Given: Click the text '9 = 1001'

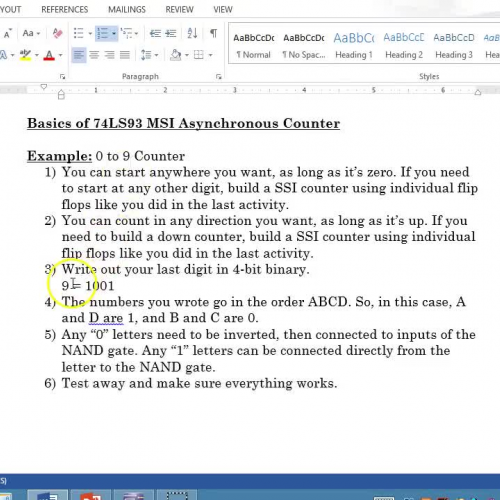Looking at the screenshot, I should point(88,286).
